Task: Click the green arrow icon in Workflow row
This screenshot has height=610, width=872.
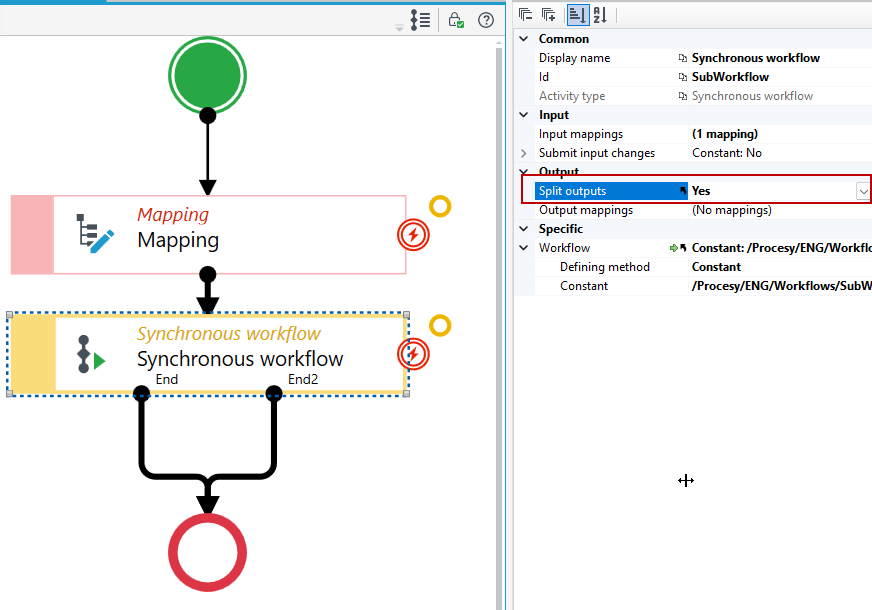Action: click(673, 248)
